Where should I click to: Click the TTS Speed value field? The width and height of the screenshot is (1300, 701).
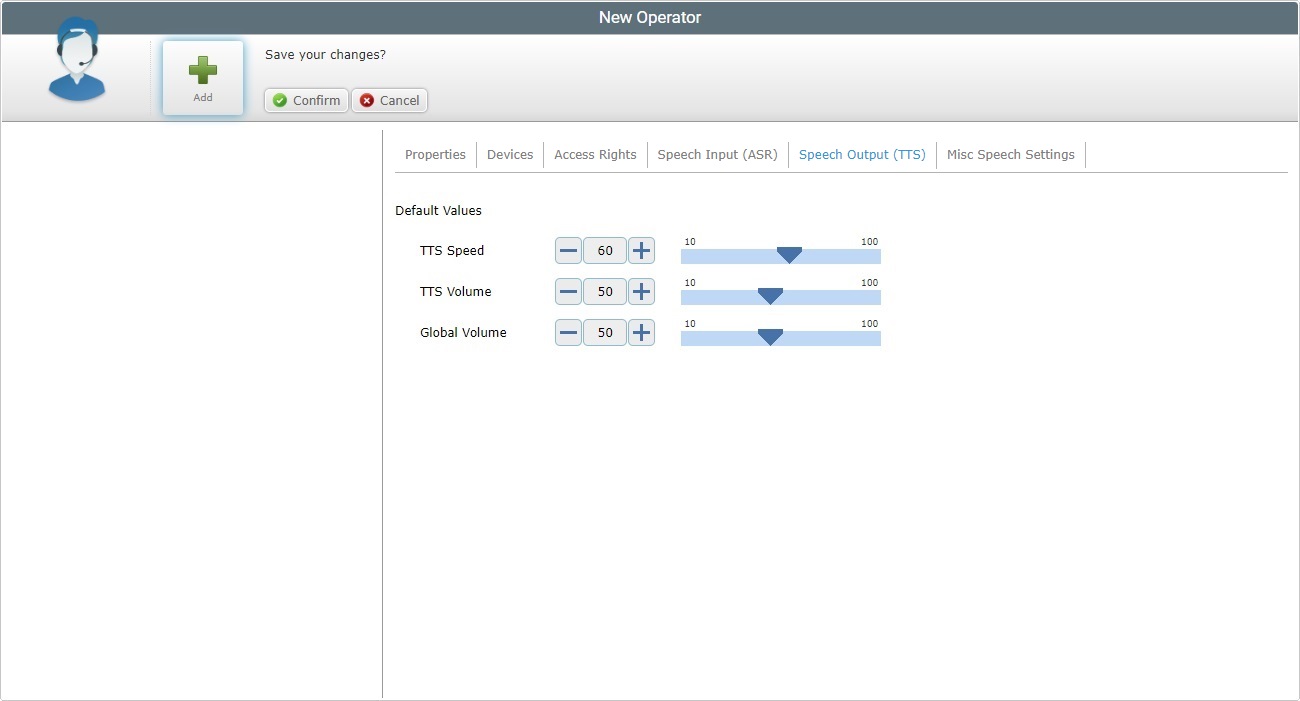coord(605,251)
